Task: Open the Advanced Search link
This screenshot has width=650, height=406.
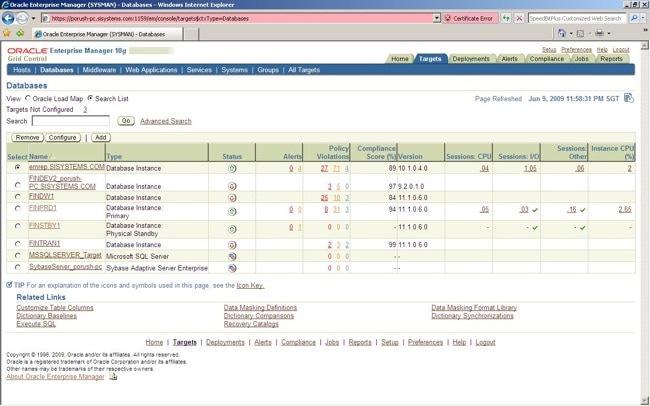Action: (x=165, y=121)
